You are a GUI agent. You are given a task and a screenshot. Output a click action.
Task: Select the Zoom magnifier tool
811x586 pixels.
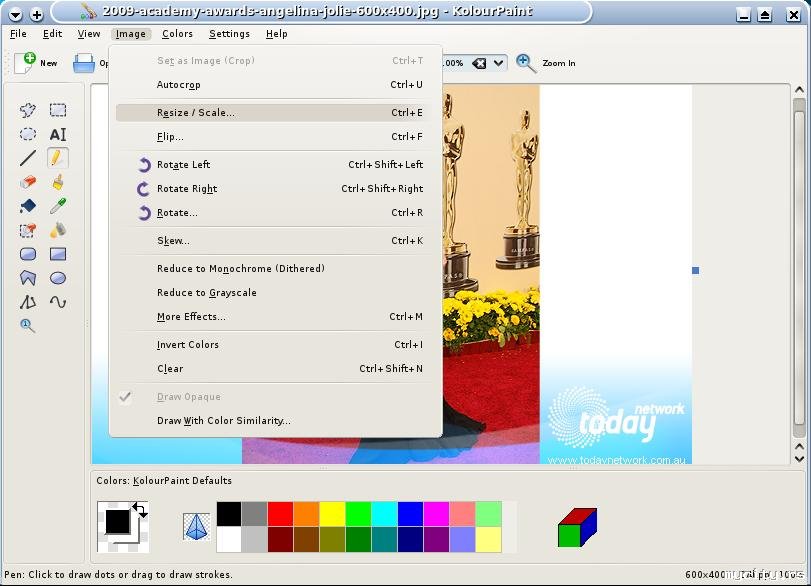tap(28, 326)
